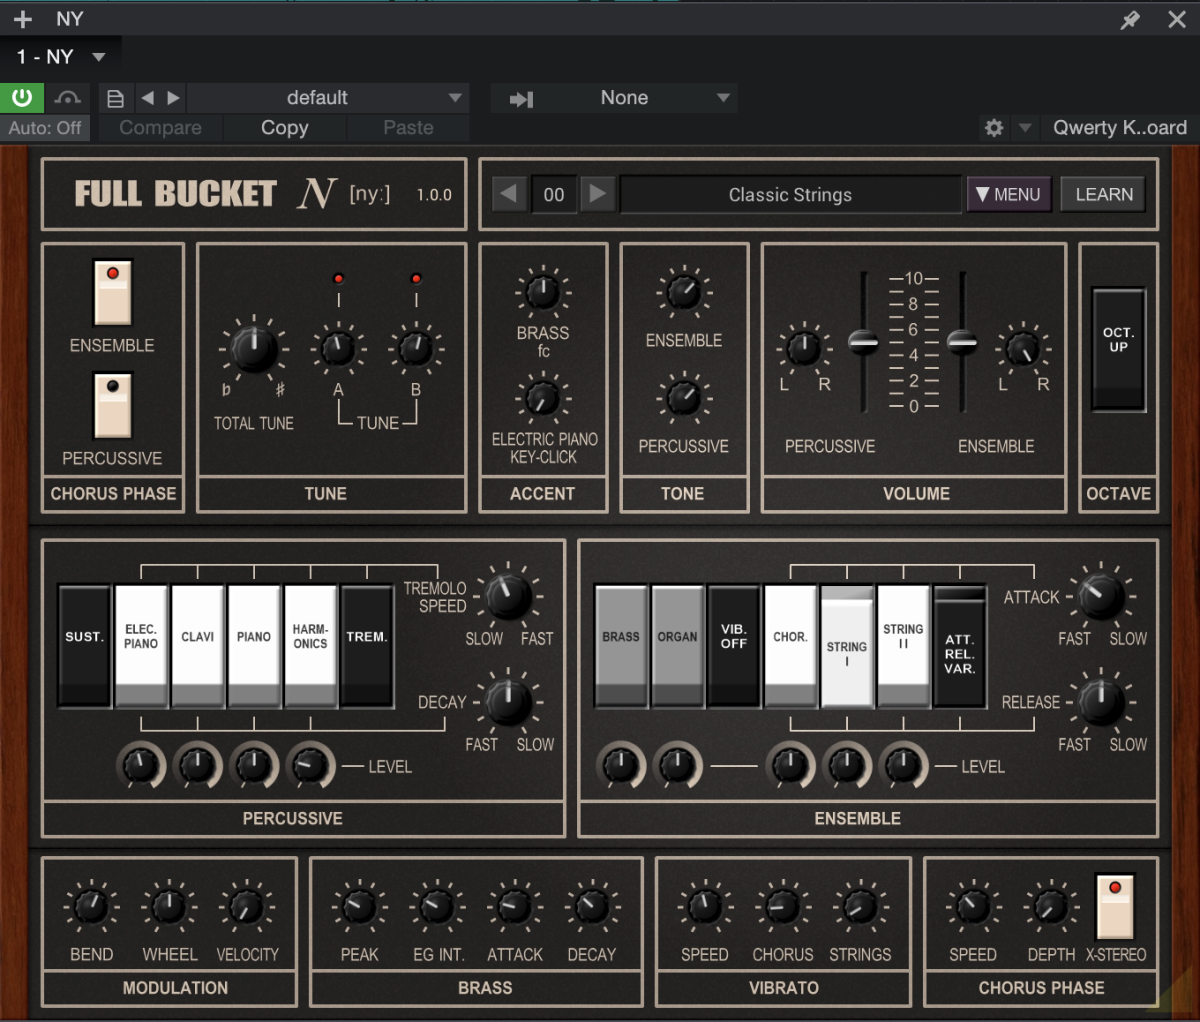The image size is (1200, 1022).
Task: Click the Ensemble Attack knob
Action: pos(1101,597)
